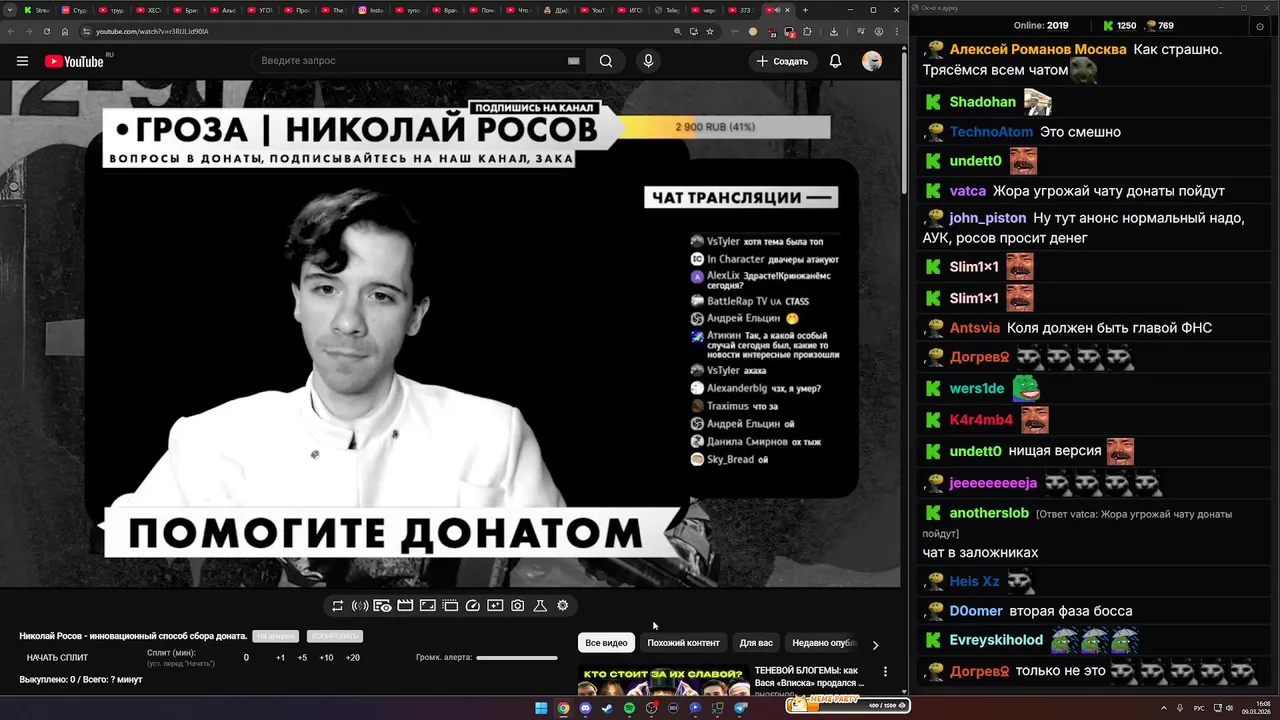Screen dimensions: 1280x720
Task: Click username 'Evreyskiholod' in chat
Action: click(996, 640)
